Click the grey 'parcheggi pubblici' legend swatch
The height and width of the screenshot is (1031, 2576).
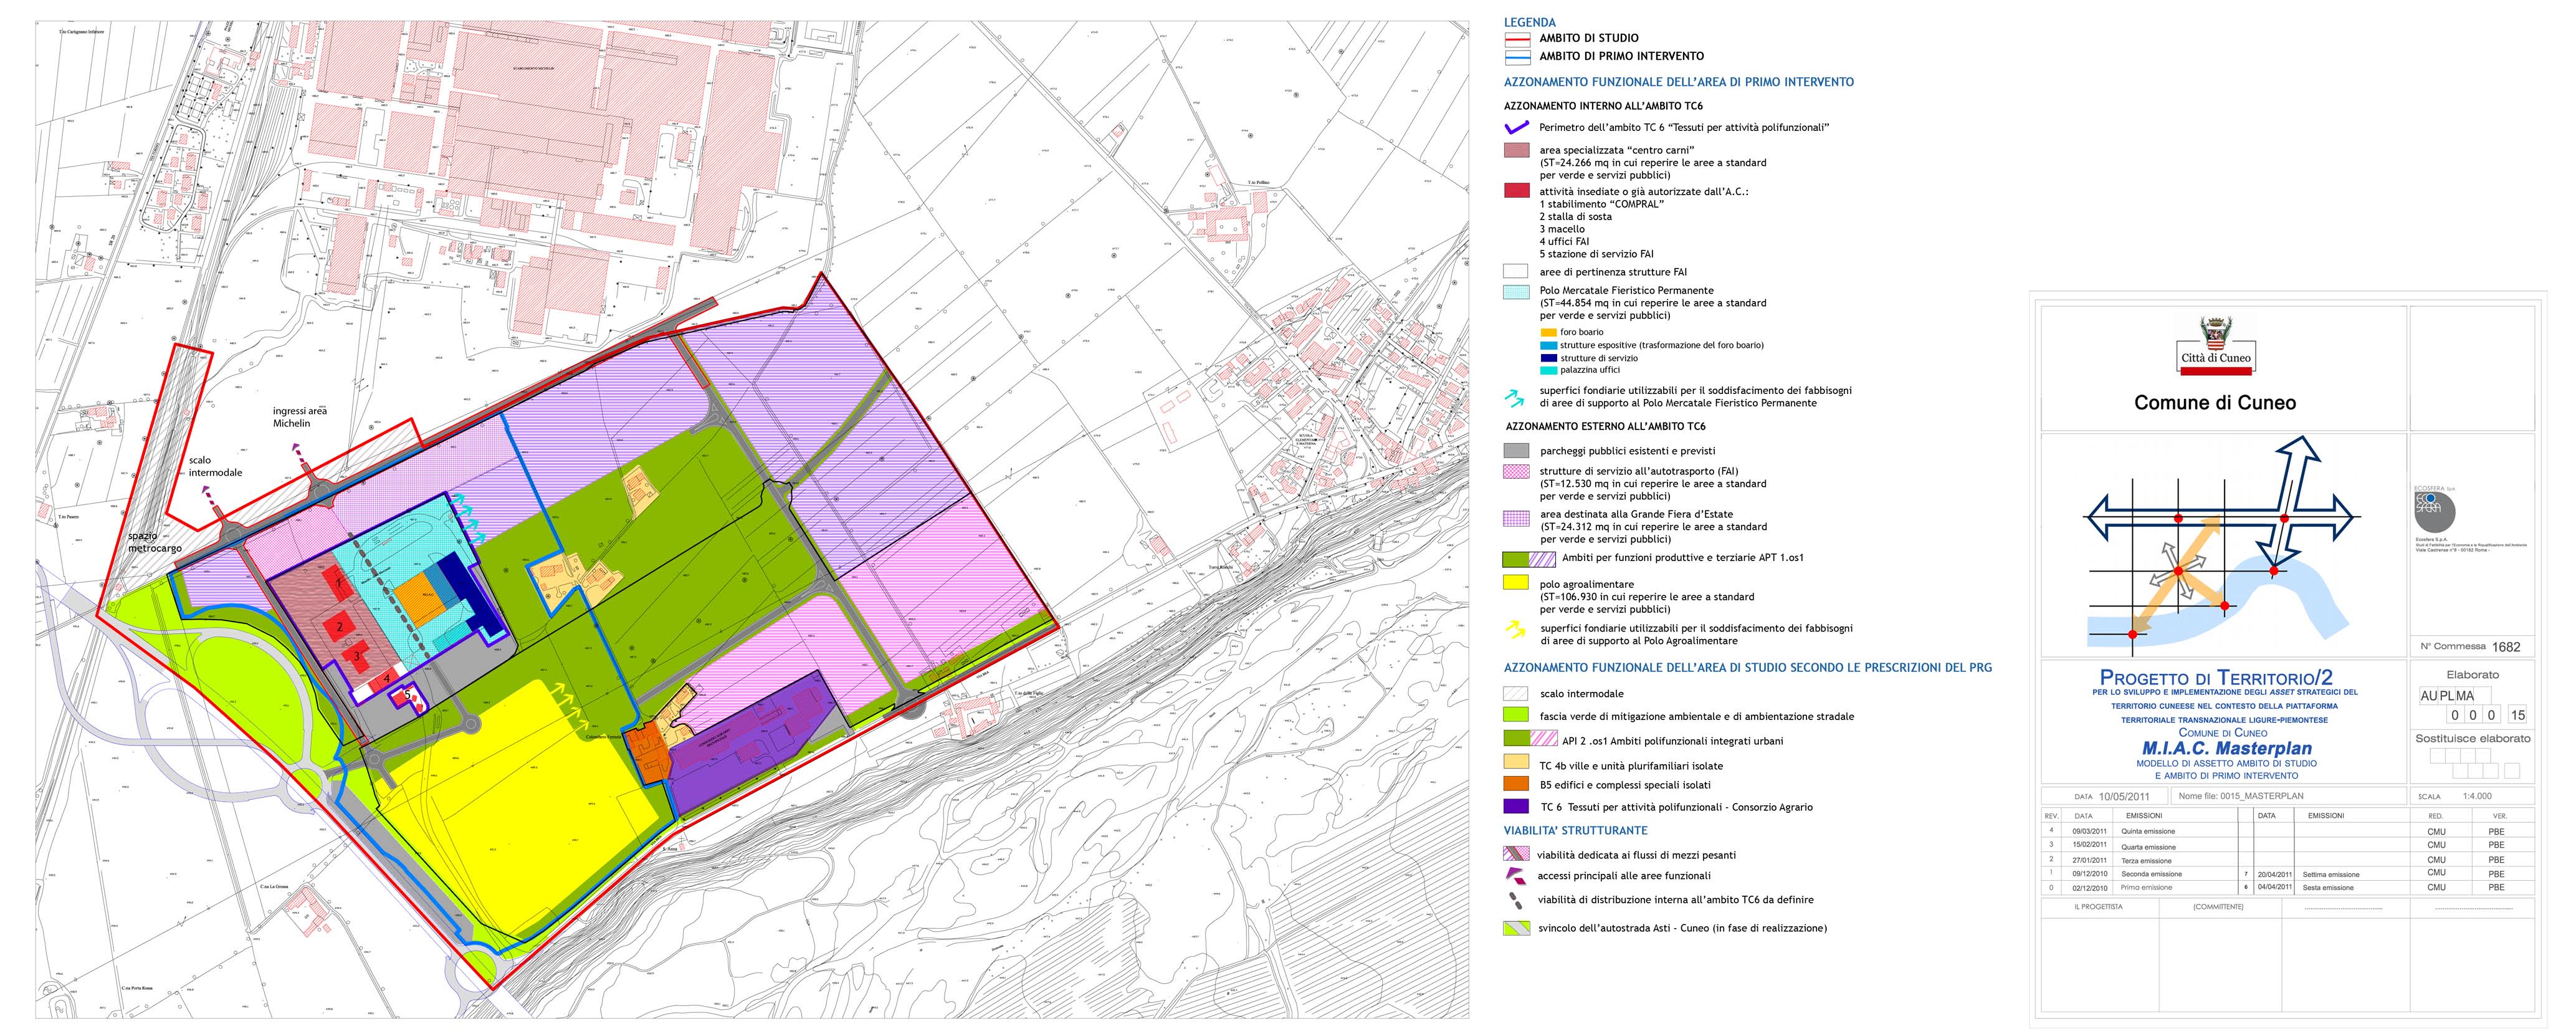pyautogui.click(x=1516, y=451)
